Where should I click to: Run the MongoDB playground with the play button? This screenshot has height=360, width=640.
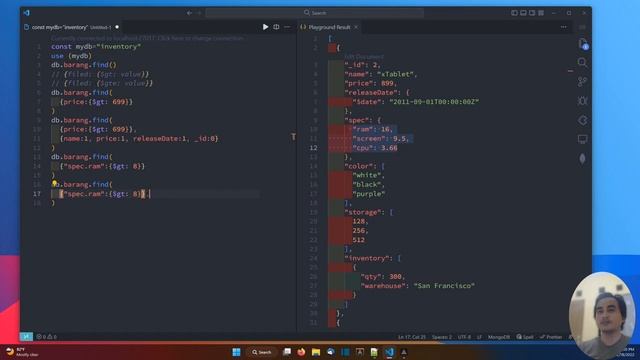pos(265,27)
